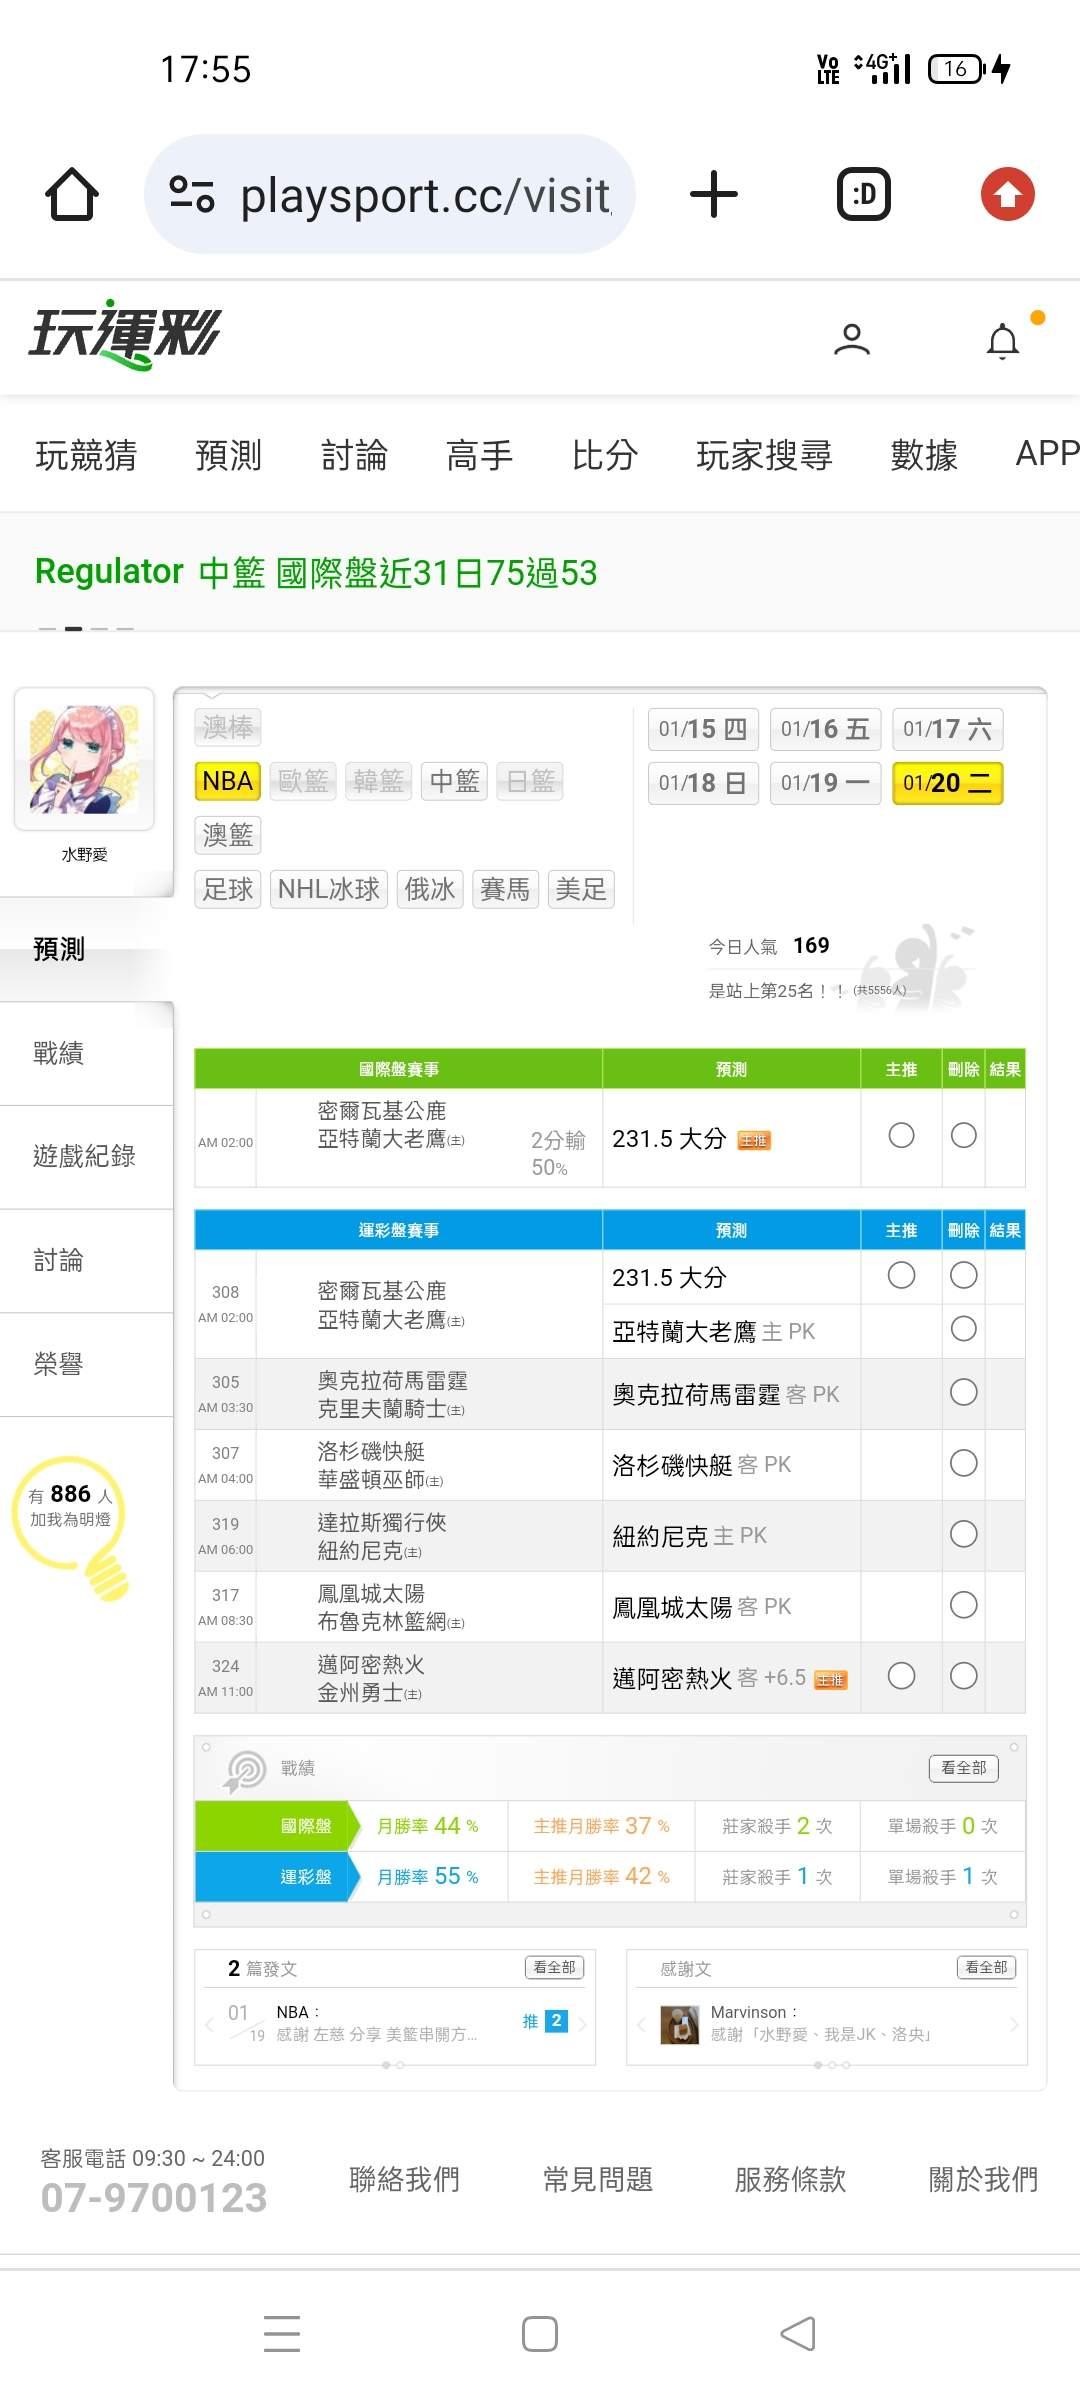The height and width of the screenshot is (2400, 1080).
Task: Select 刪除 radio for 奧克拉荷馬雷霆 客 PK
Action: coord(964,1392)
